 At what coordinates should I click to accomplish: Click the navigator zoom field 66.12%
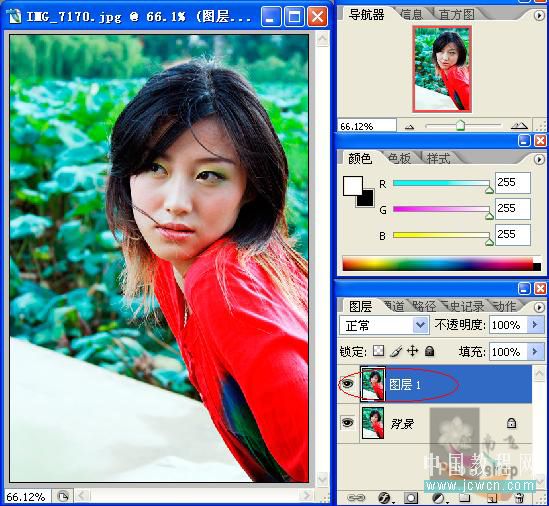tap(367, 126)
